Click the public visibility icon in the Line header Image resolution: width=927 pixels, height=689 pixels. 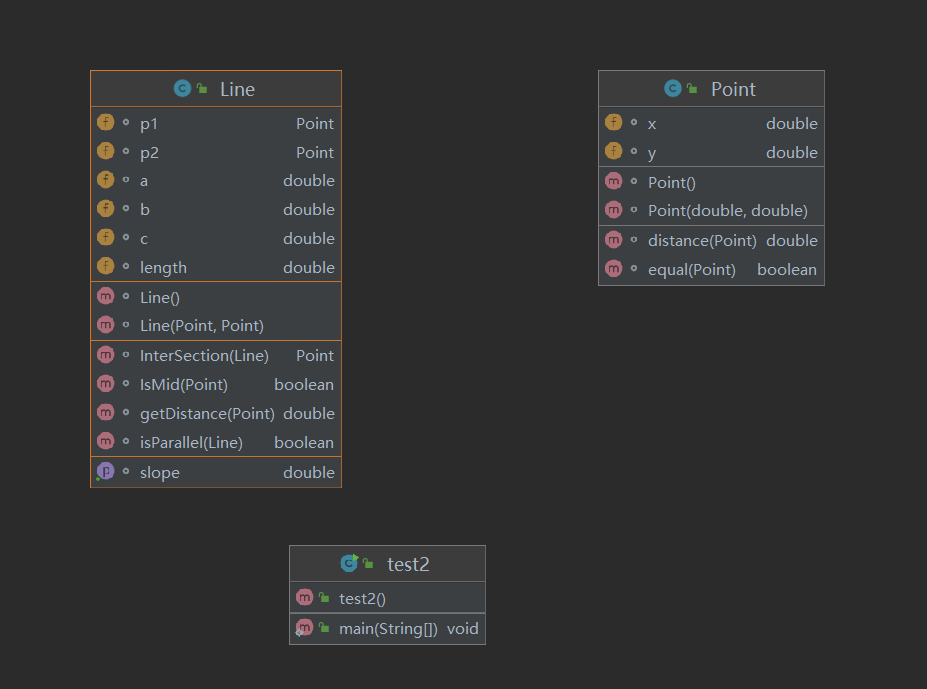point(202,89)
